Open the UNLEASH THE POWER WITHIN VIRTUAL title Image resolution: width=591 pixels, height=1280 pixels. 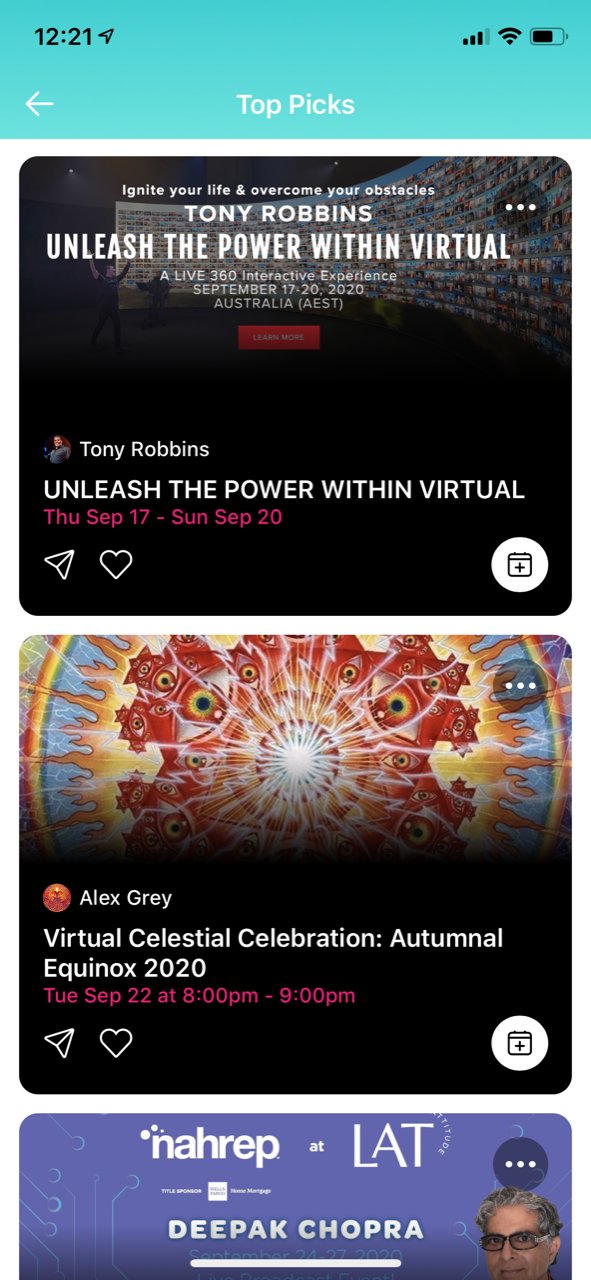[x=284, y=489]
